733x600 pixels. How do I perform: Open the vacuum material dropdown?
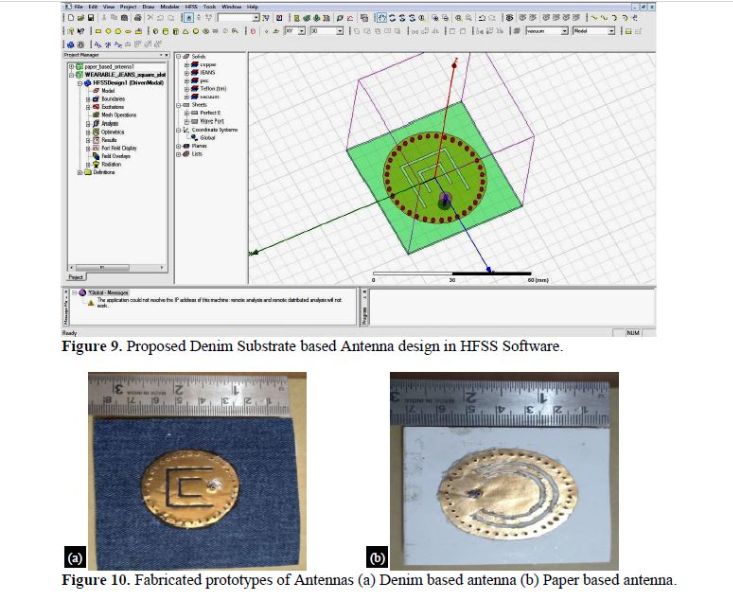click(x=564, y=31)
